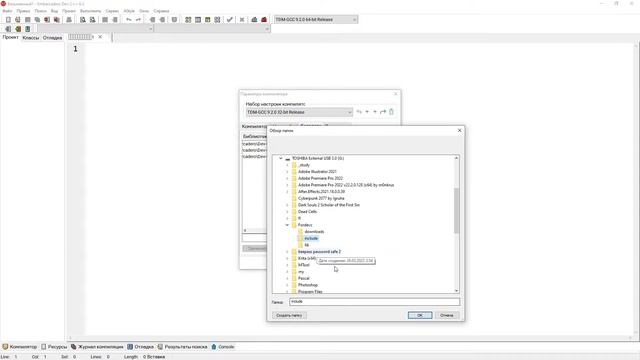Click the Find toolbar icon

pos(83,20)
